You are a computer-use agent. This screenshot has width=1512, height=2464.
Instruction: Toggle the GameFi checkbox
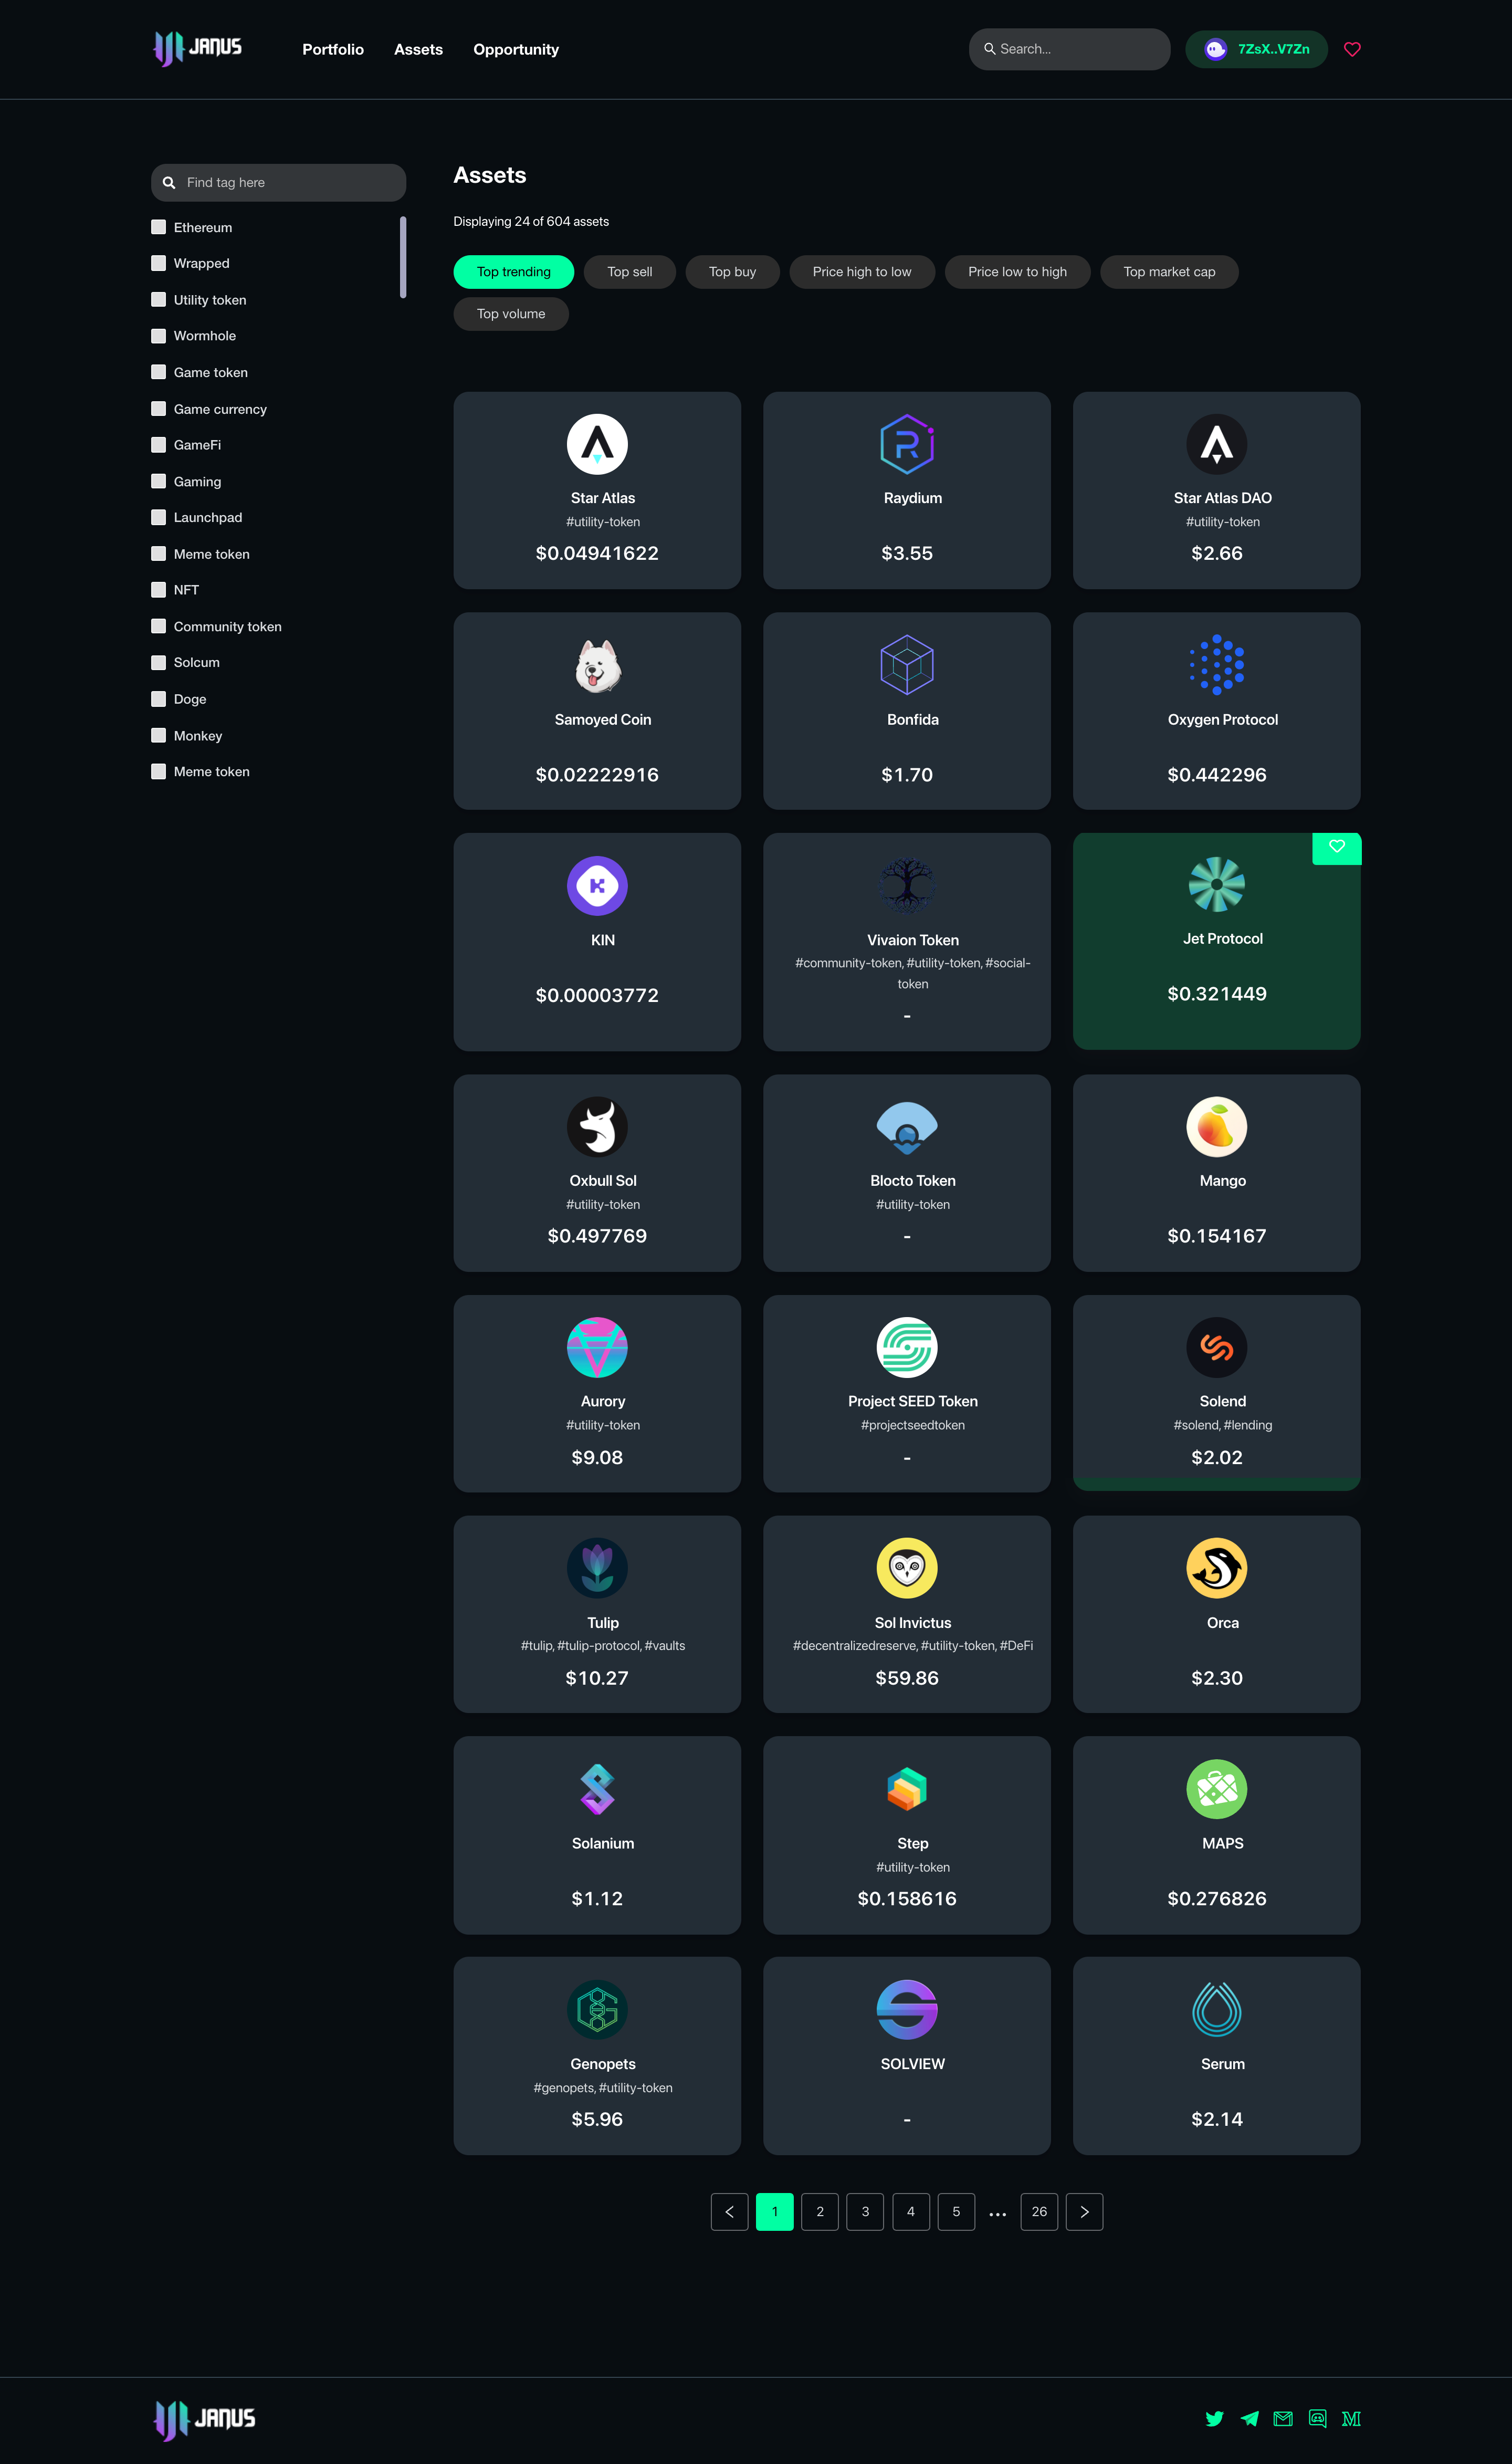(159, 444)
